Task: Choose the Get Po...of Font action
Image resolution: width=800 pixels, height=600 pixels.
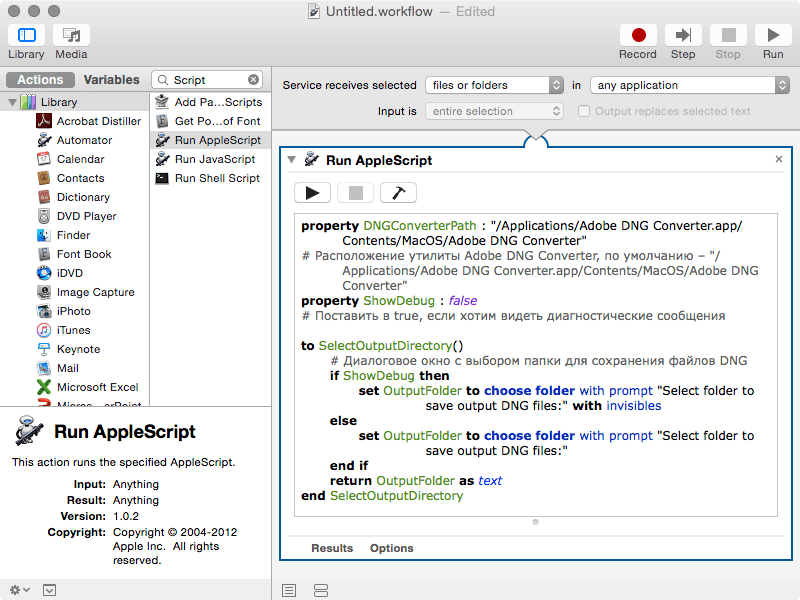Action: 210,121
